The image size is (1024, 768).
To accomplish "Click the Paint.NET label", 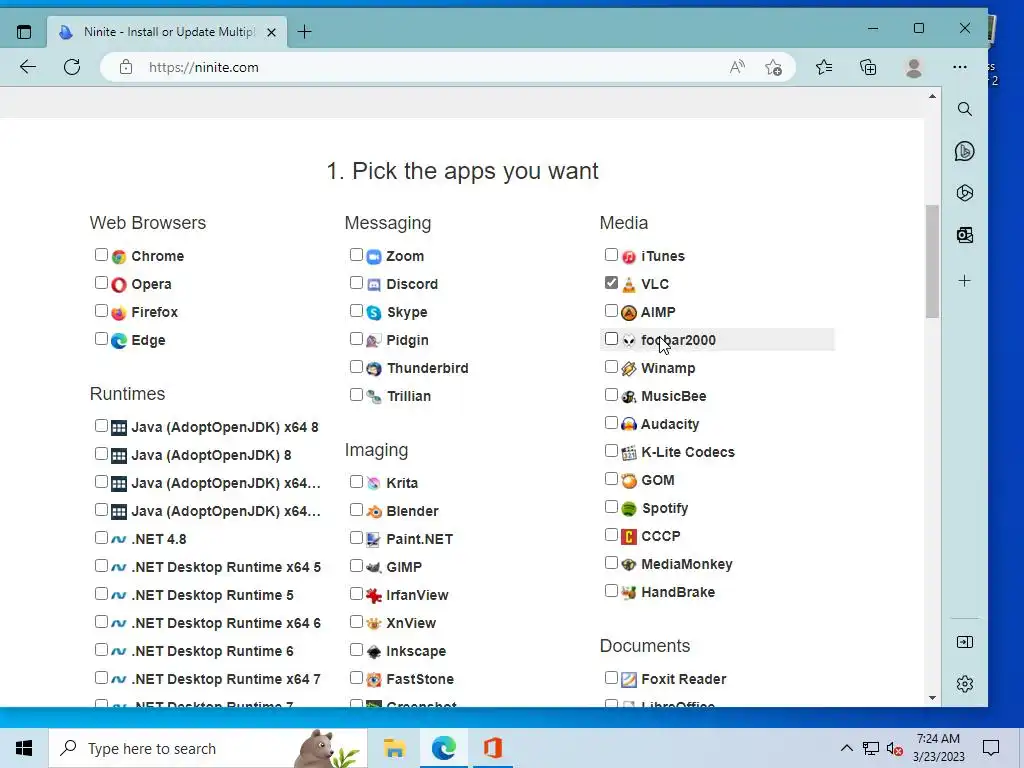I will (x=419, y=539).
